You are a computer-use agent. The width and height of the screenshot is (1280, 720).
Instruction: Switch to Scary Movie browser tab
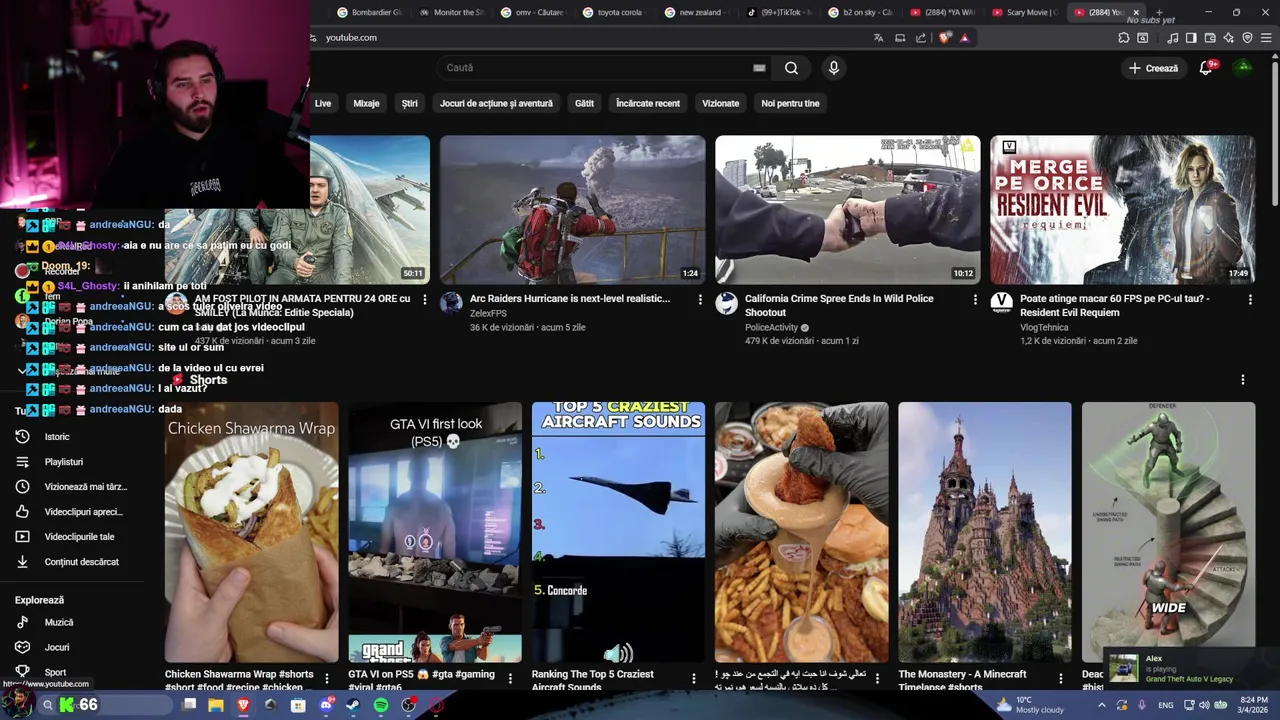coord(1024,12)
